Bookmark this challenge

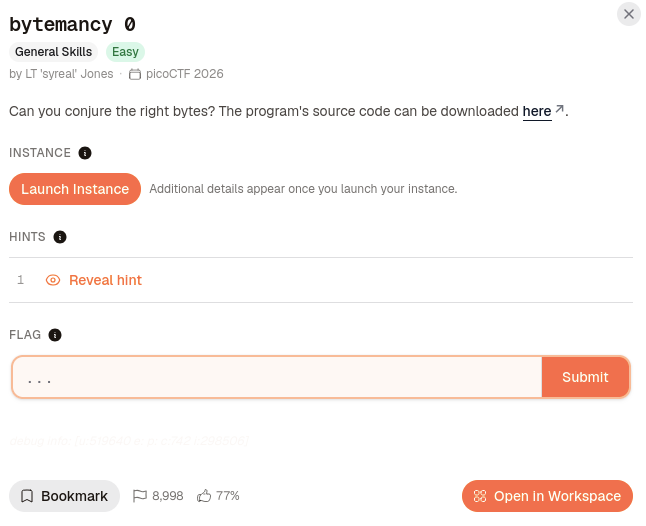tap(64, 496)
